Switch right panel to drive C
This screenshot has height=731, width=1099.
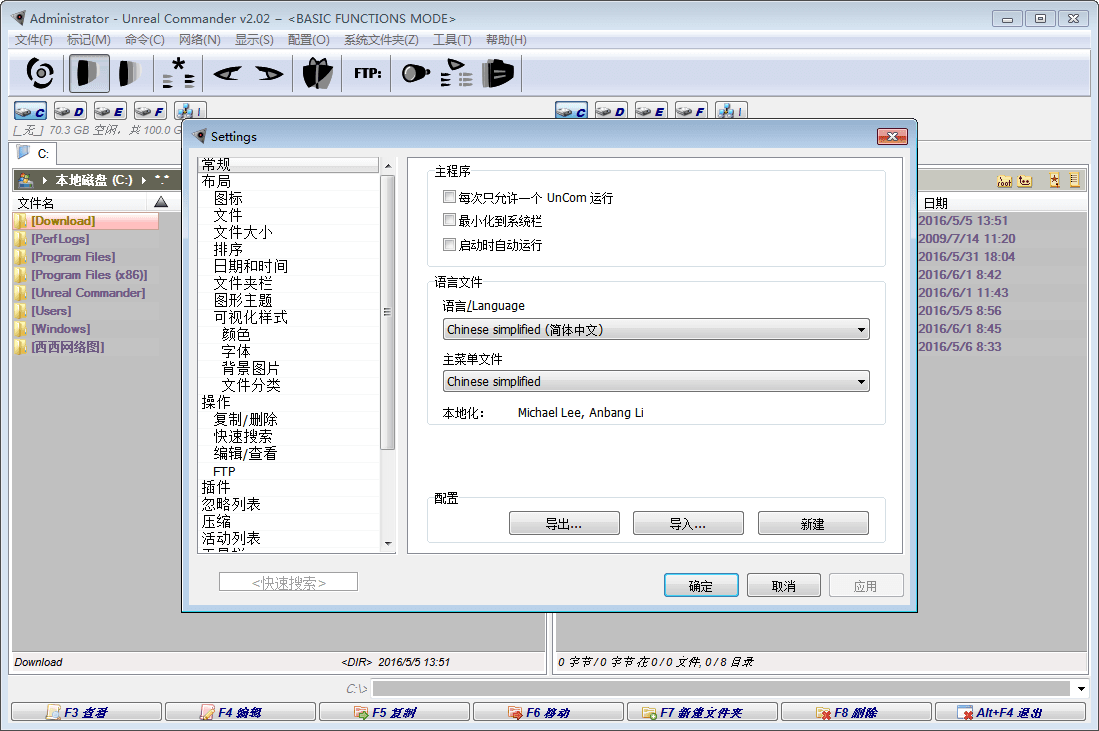pos(571,111)
